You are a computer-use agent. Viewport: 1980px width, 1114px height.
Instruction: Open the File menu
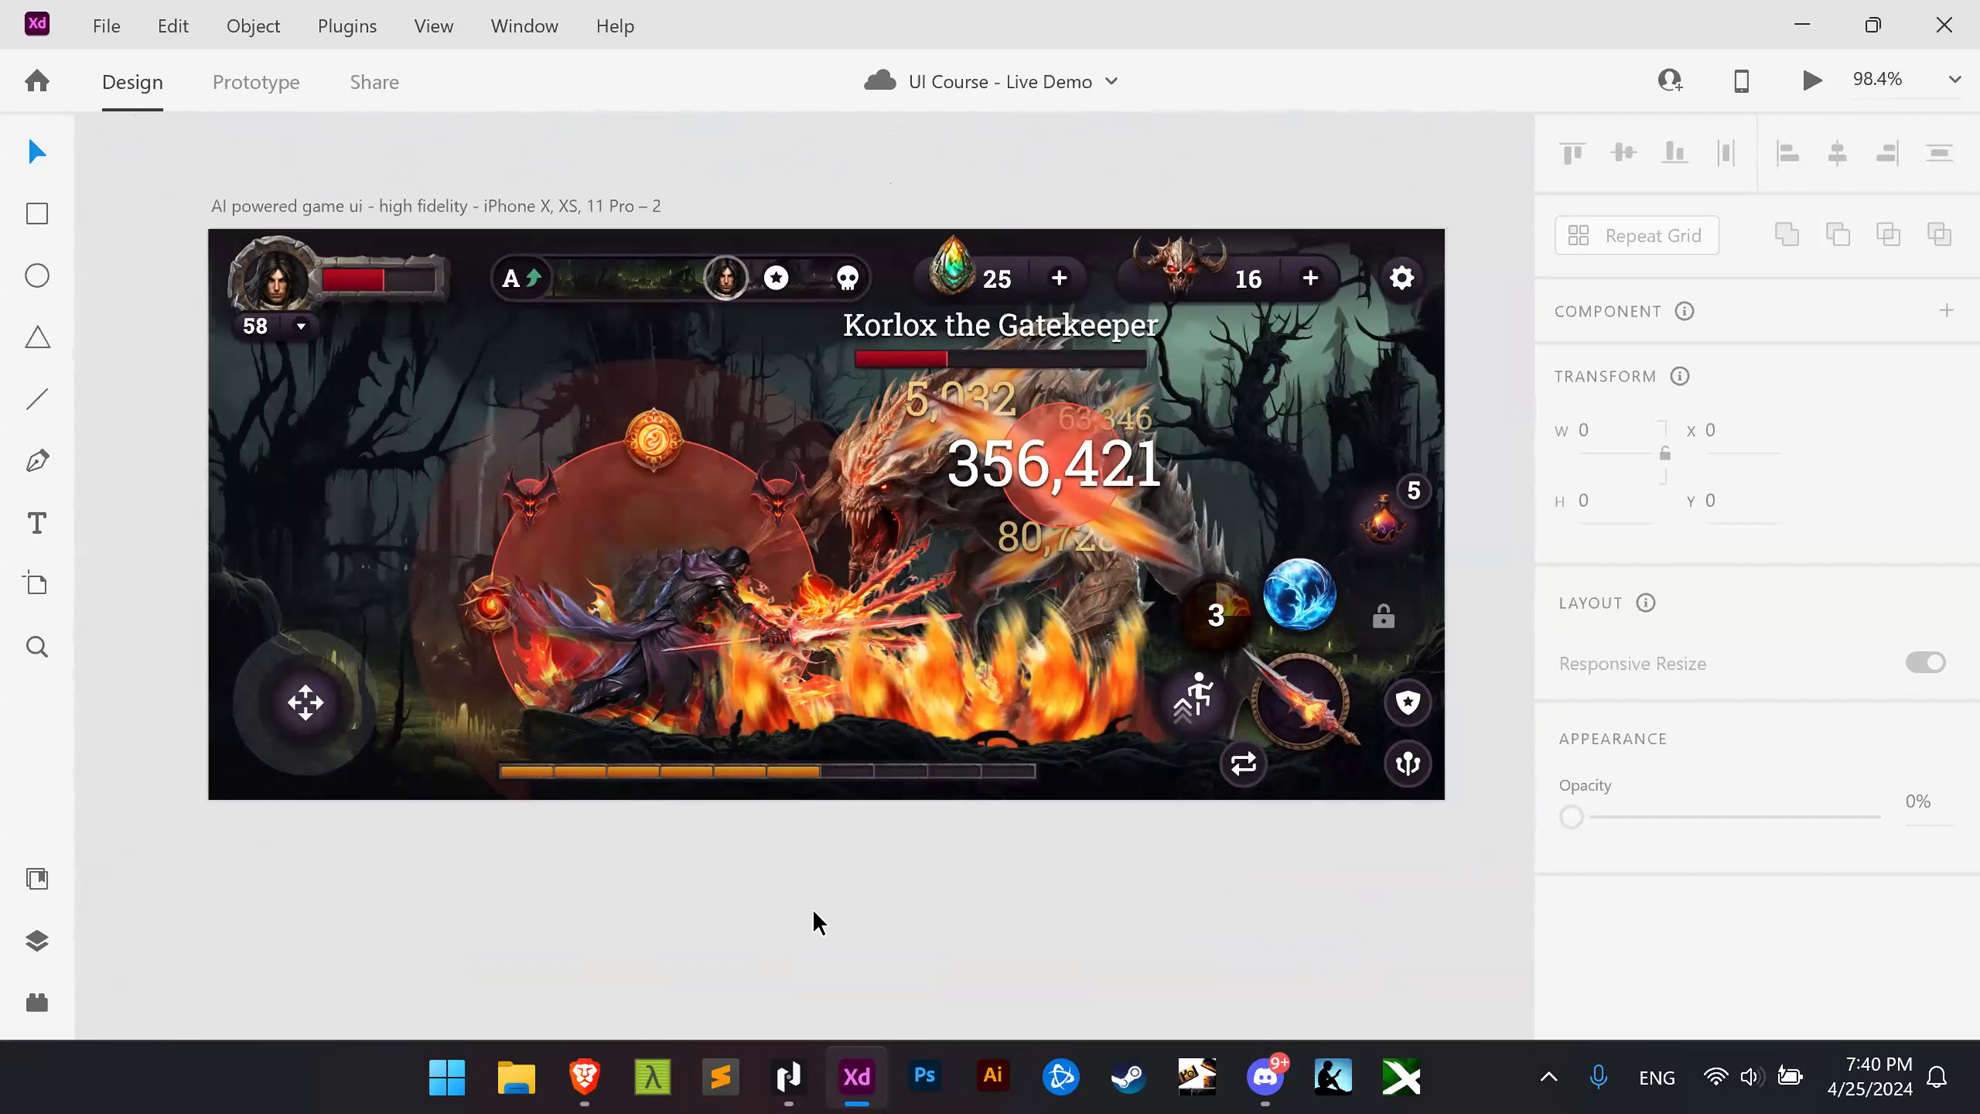(x=106, y=26)
